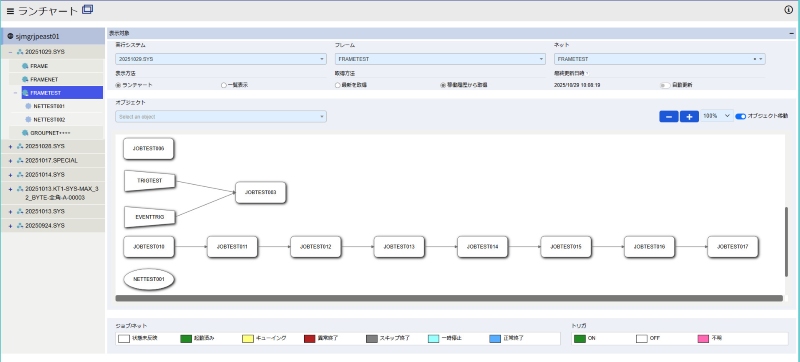This screenshot has height=362, width=800.
Task: Click the red 異常終了 legend swatch
Action: (309, 339)
